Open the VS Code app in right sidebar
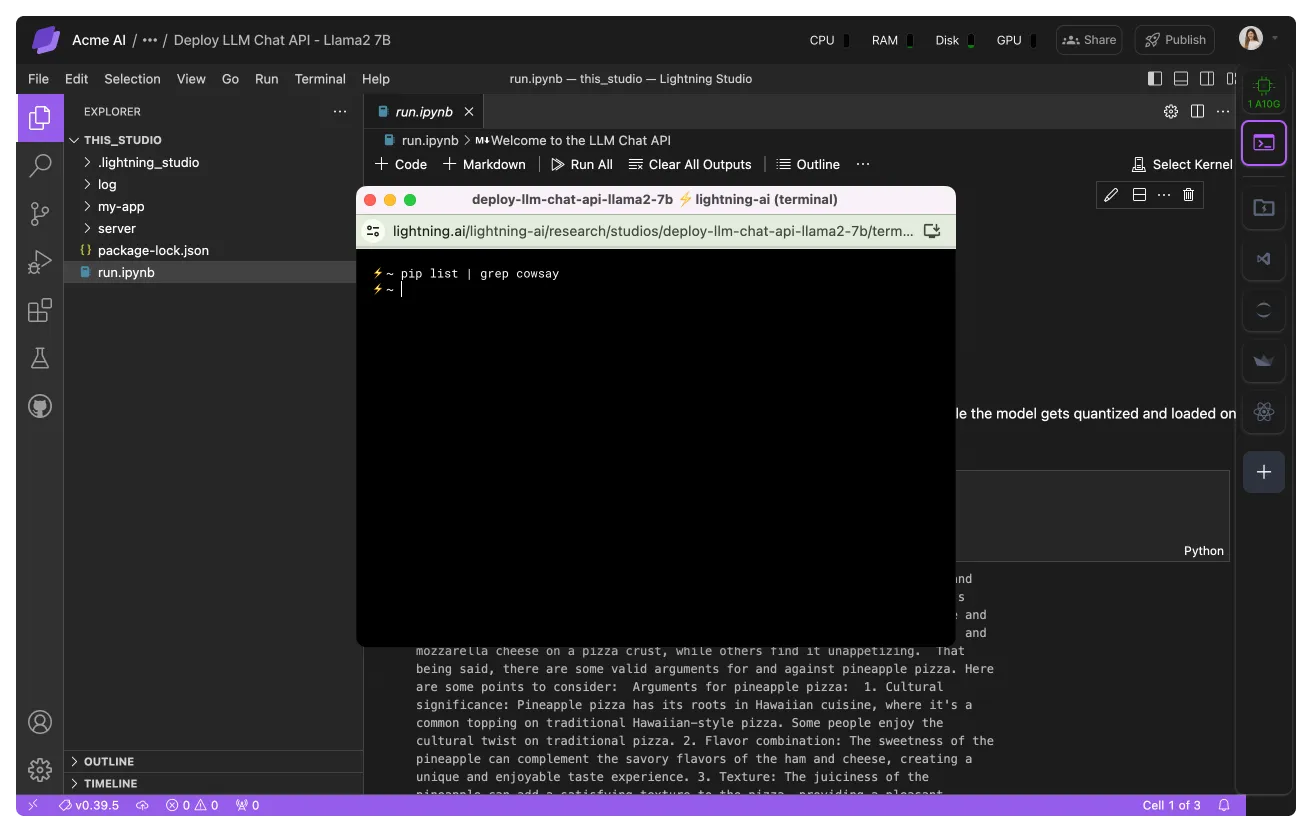 click(x=1264, y=259)
